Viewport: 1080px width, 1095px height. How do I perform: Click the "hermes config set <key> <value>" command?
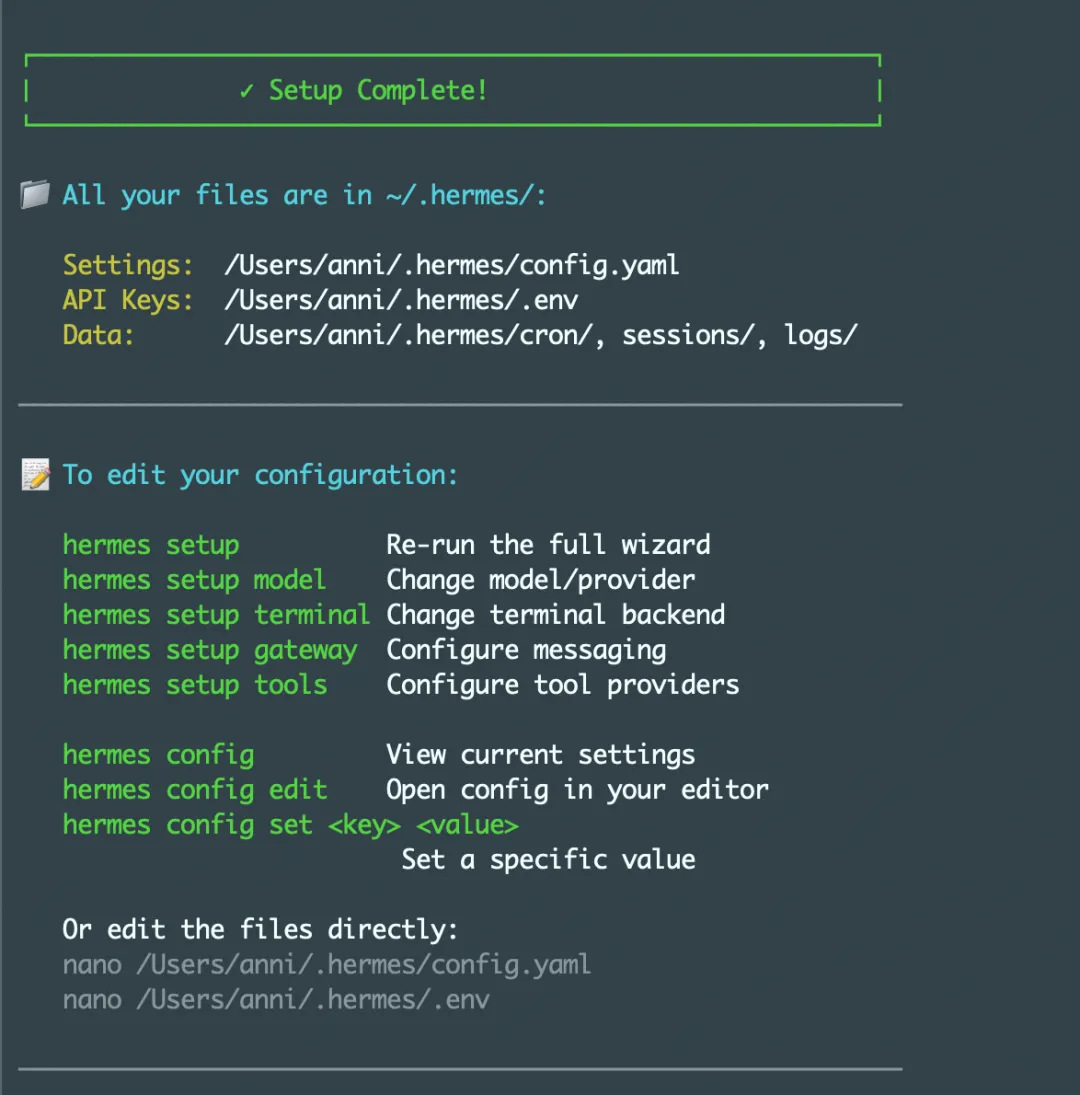[x=290, y=825]
